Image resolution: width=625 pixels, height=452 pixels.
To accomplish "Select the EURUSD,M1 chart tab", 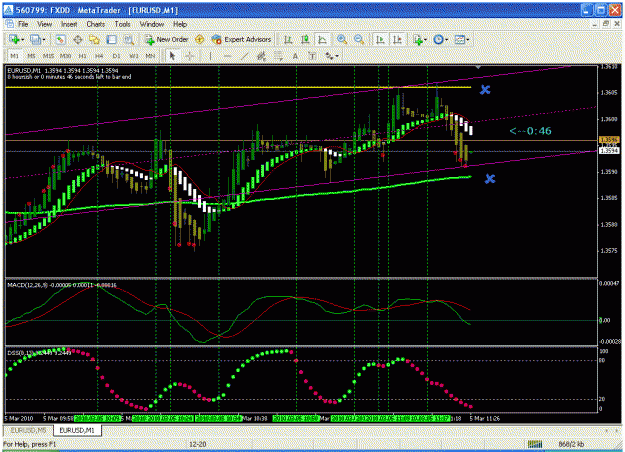I will click(x=77, y=430).
